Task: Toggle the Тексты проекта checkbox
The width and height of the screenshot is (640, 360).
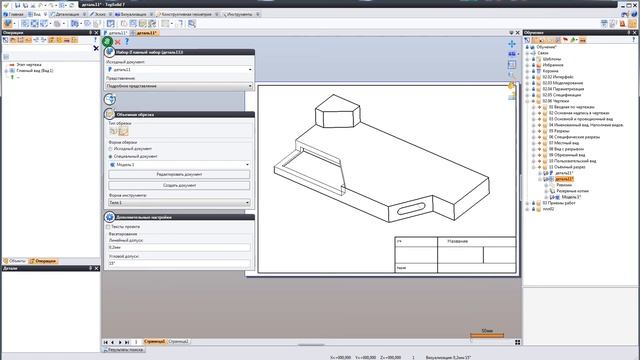Action: coord(108,227)
